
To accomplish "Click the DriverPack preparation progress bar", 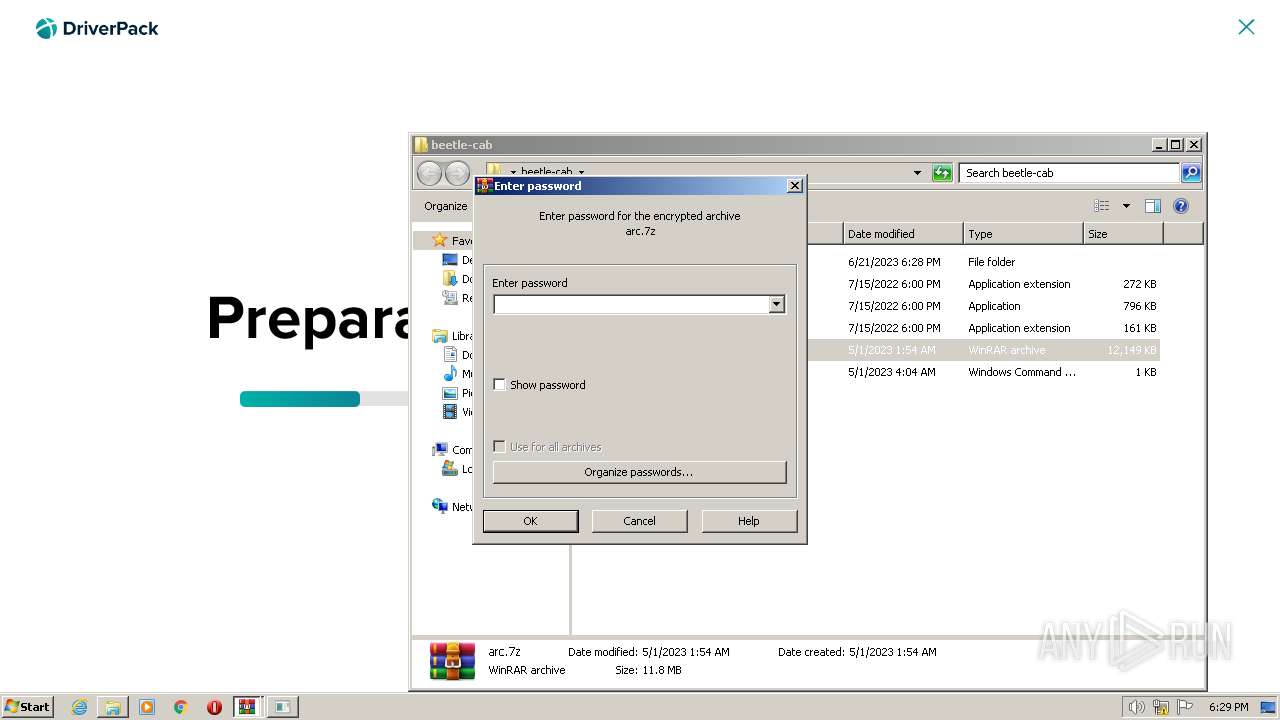I will click(x=324, y=399).
